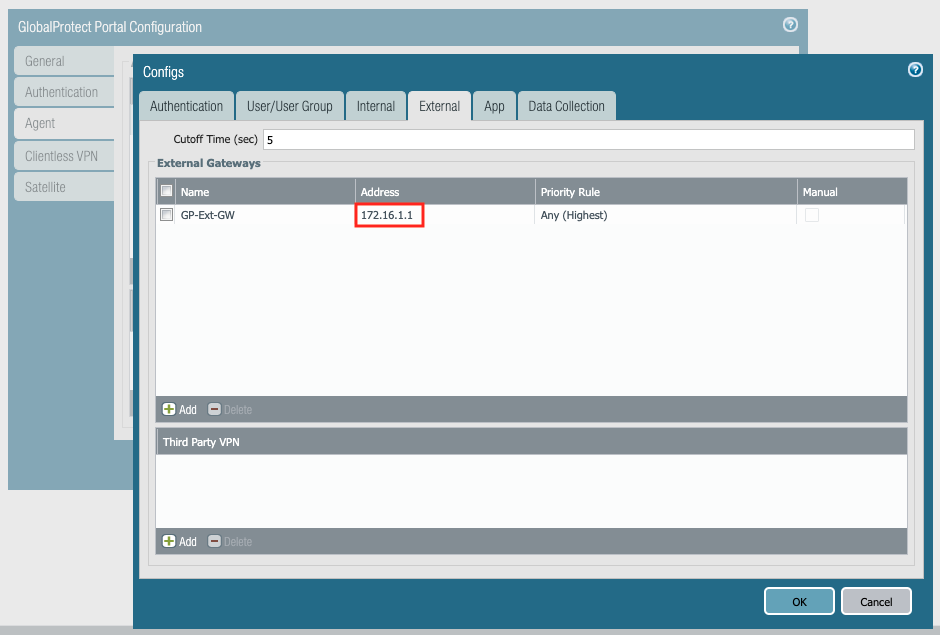Focus the Cutoff Time (sec) field

(x=589, y=140)
